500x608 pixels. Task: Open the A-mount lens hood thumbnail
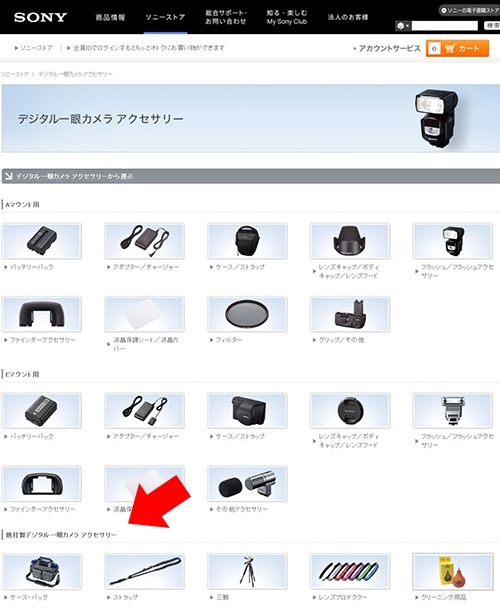coord(349,241)
